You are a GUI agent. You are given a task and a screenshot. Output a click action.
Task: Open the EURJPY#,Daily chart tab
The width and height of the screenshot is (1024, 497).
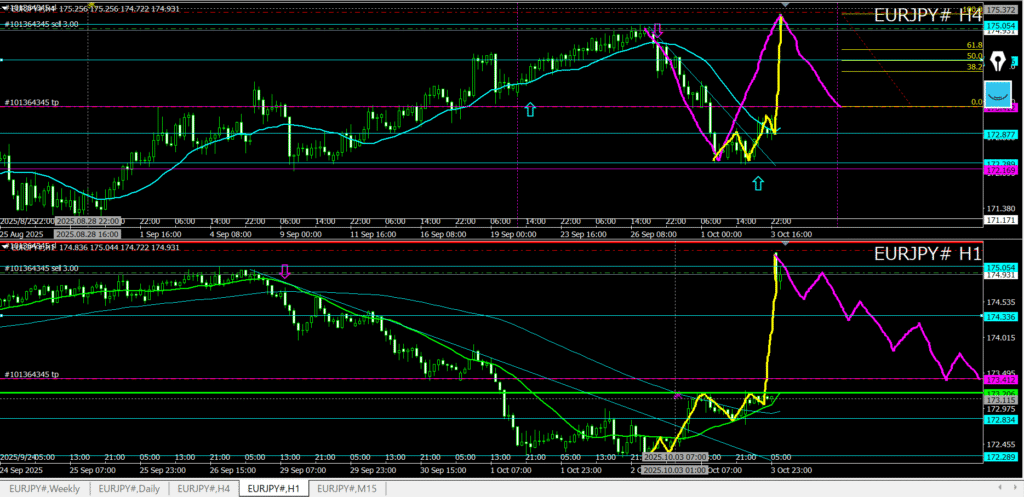click(x=130, y=488)
